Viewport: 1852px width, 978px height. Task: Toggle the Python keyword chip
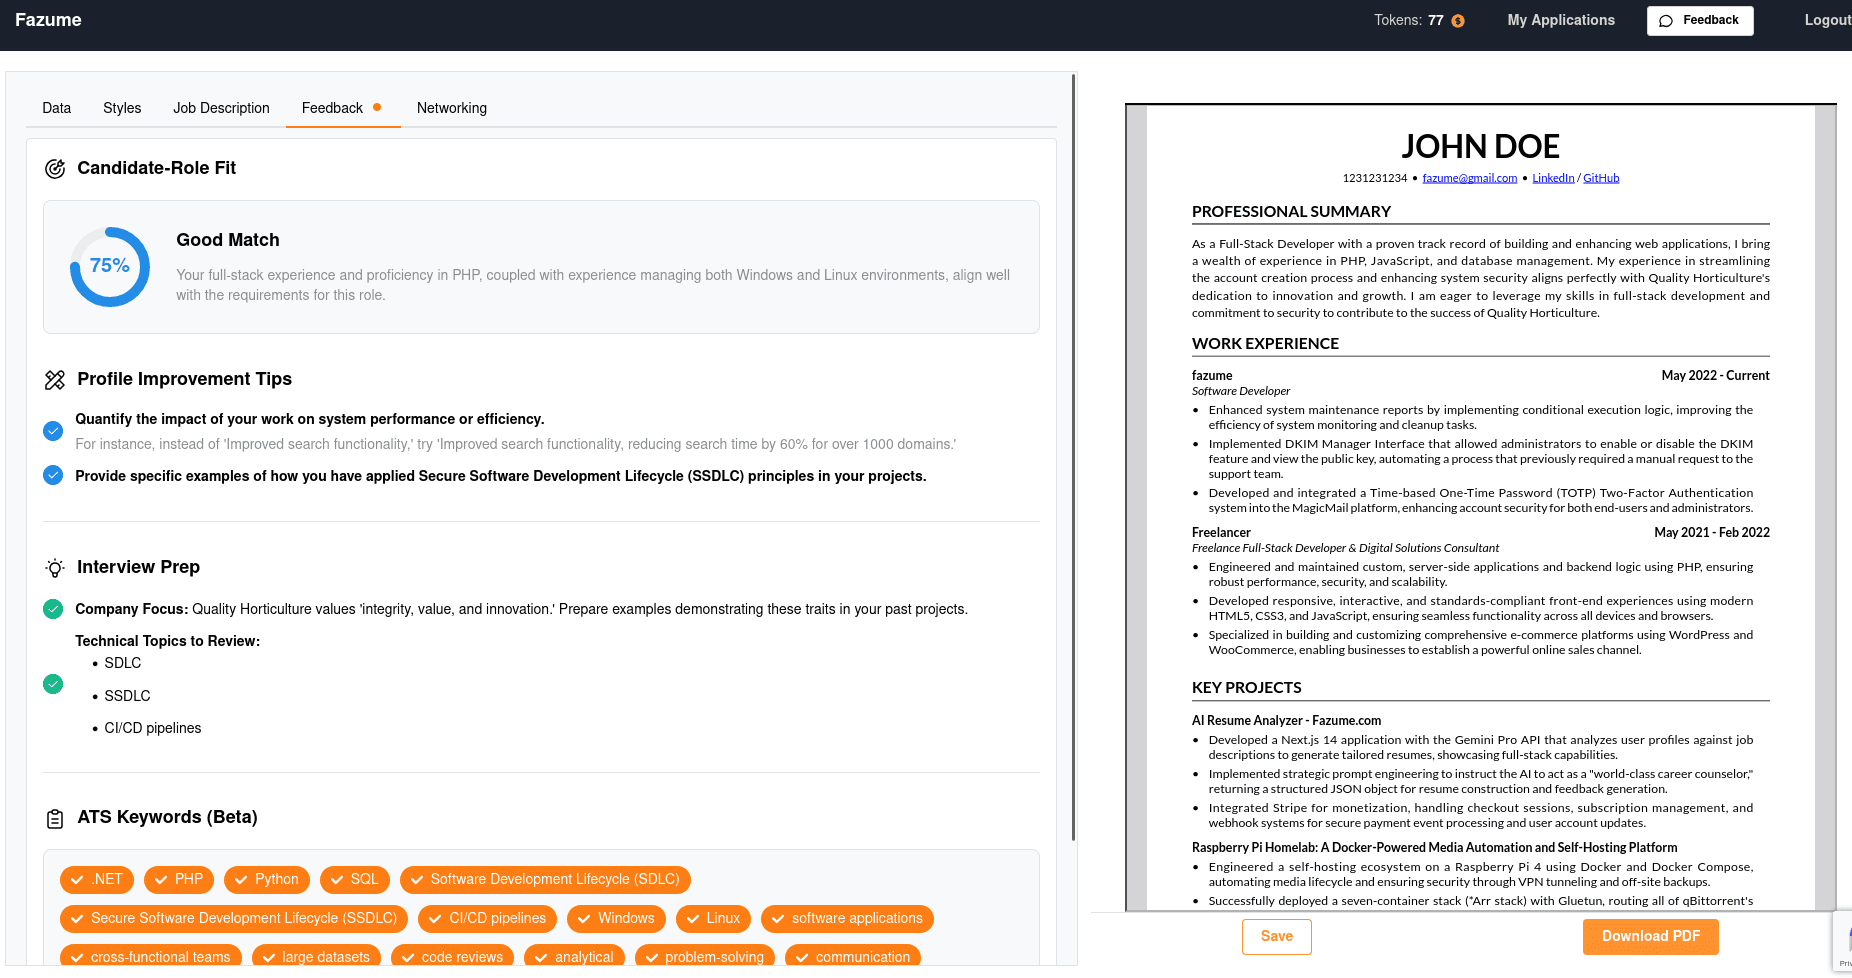click(x=266, y=879)
